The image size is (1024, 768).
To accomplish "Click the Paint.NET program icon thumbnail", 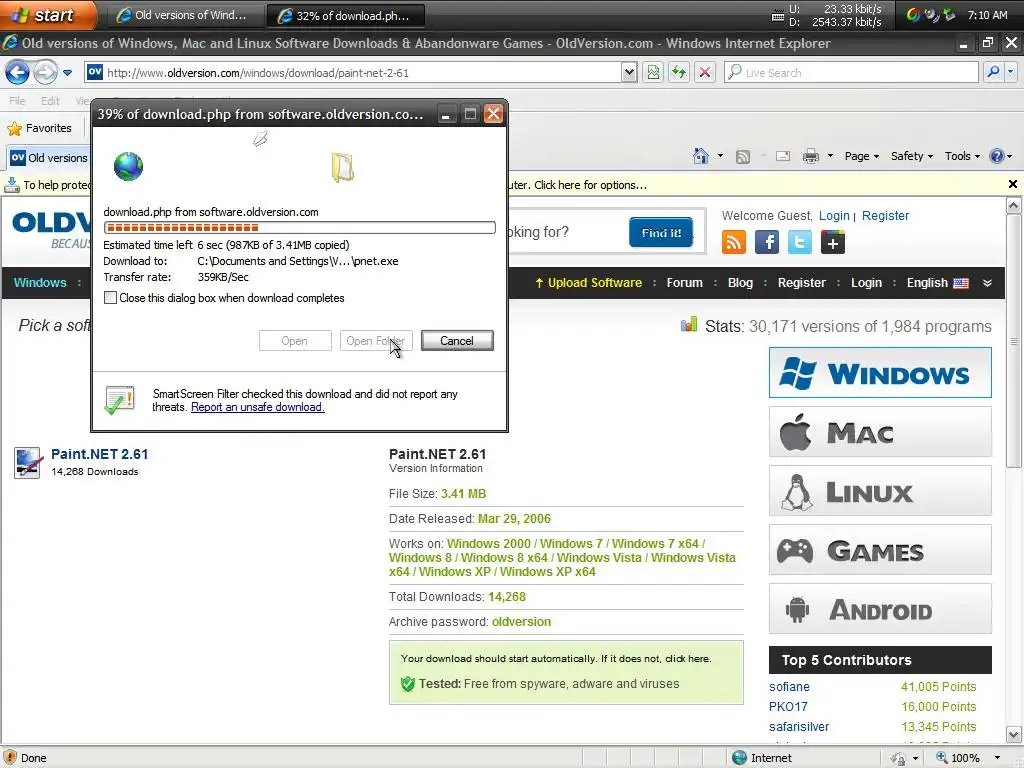I will (x=28, y=463).
